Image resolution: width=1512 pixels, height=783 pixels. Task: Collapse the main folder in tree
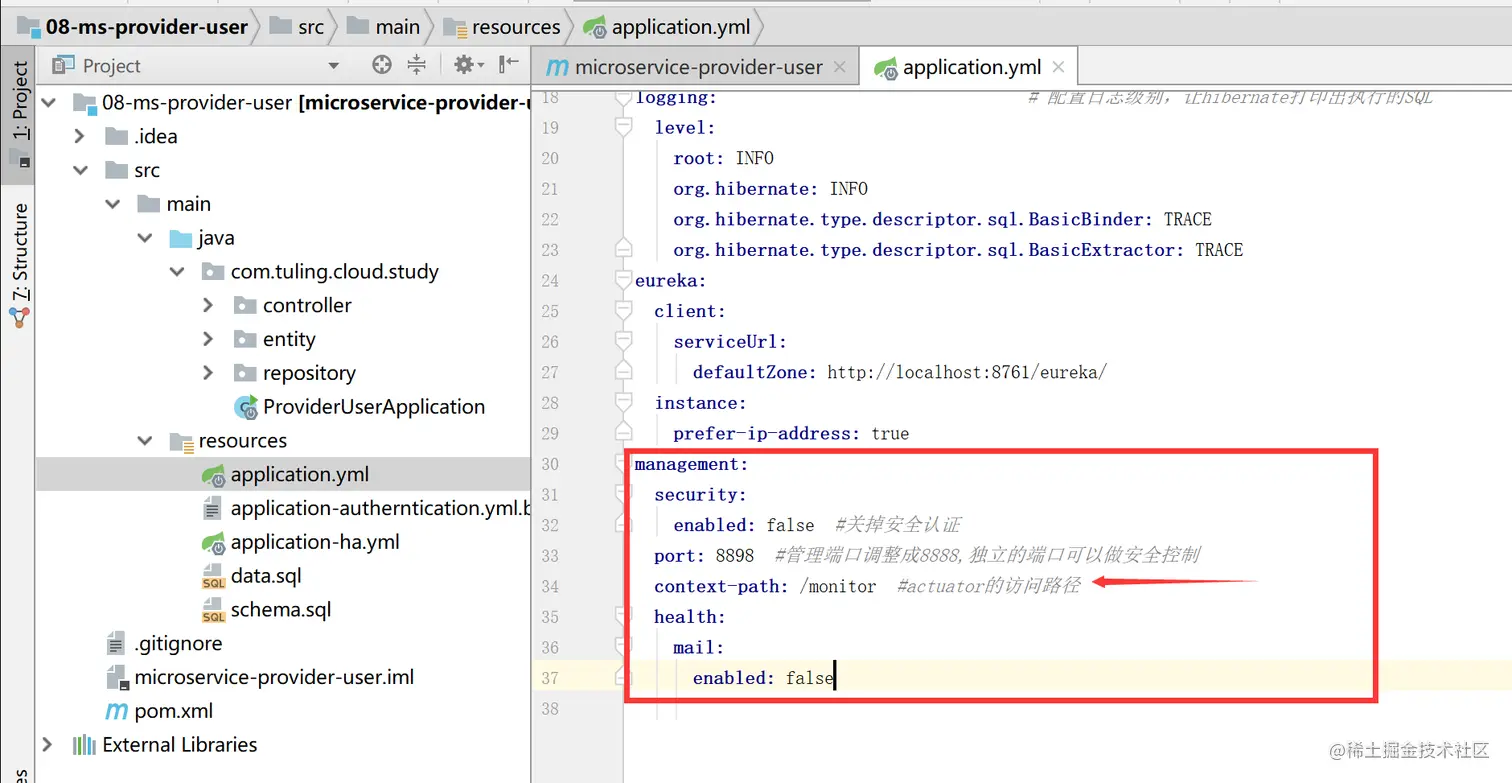coord(112,204)
